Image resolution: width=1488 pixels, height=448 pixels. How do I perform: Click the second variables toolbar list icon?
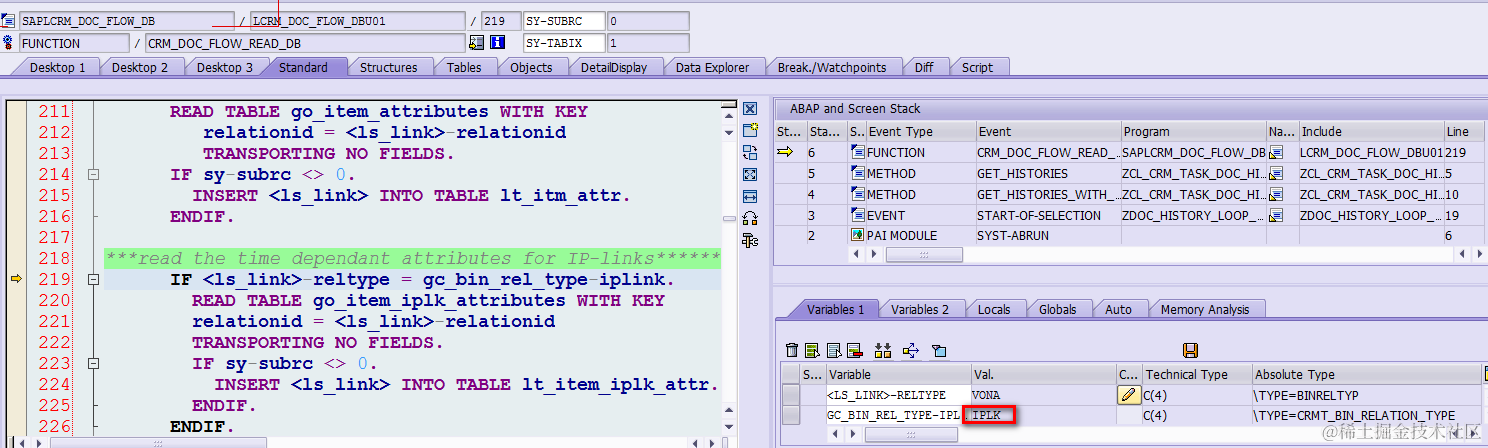pos(813,350)
